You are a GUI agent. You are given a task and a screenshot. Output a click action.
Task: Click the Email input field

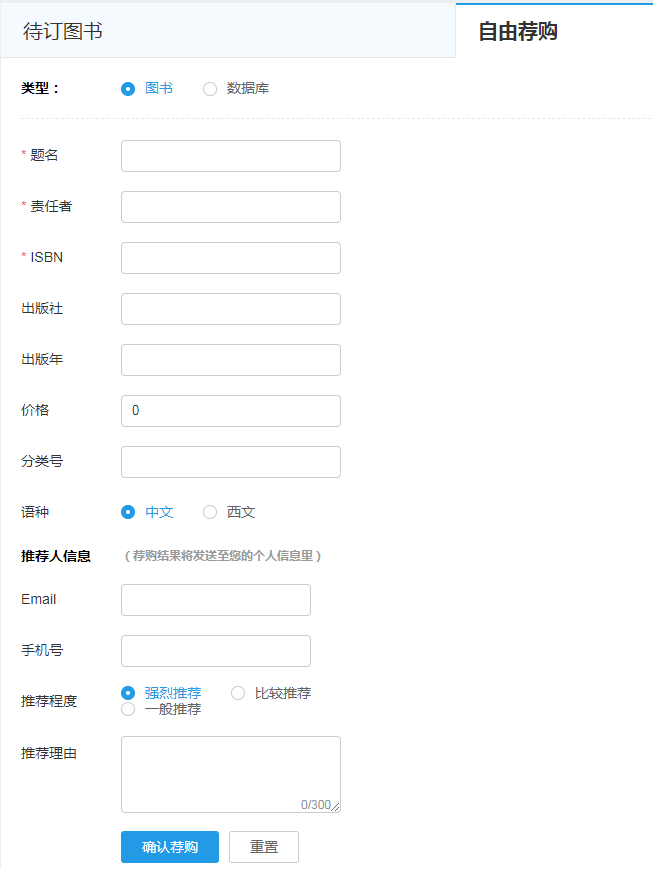click(x=215, y=599)
